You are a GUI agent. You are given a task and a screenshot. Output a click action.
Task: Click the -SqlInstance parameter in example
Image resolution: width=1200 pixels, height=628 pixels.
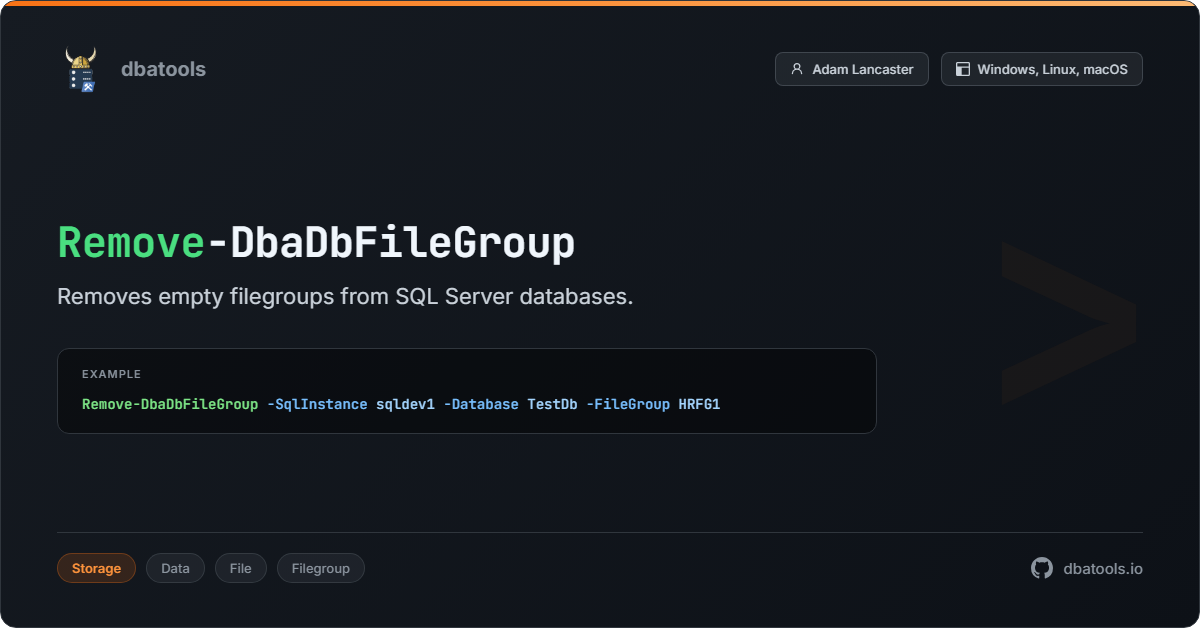[x=317, y=404]
